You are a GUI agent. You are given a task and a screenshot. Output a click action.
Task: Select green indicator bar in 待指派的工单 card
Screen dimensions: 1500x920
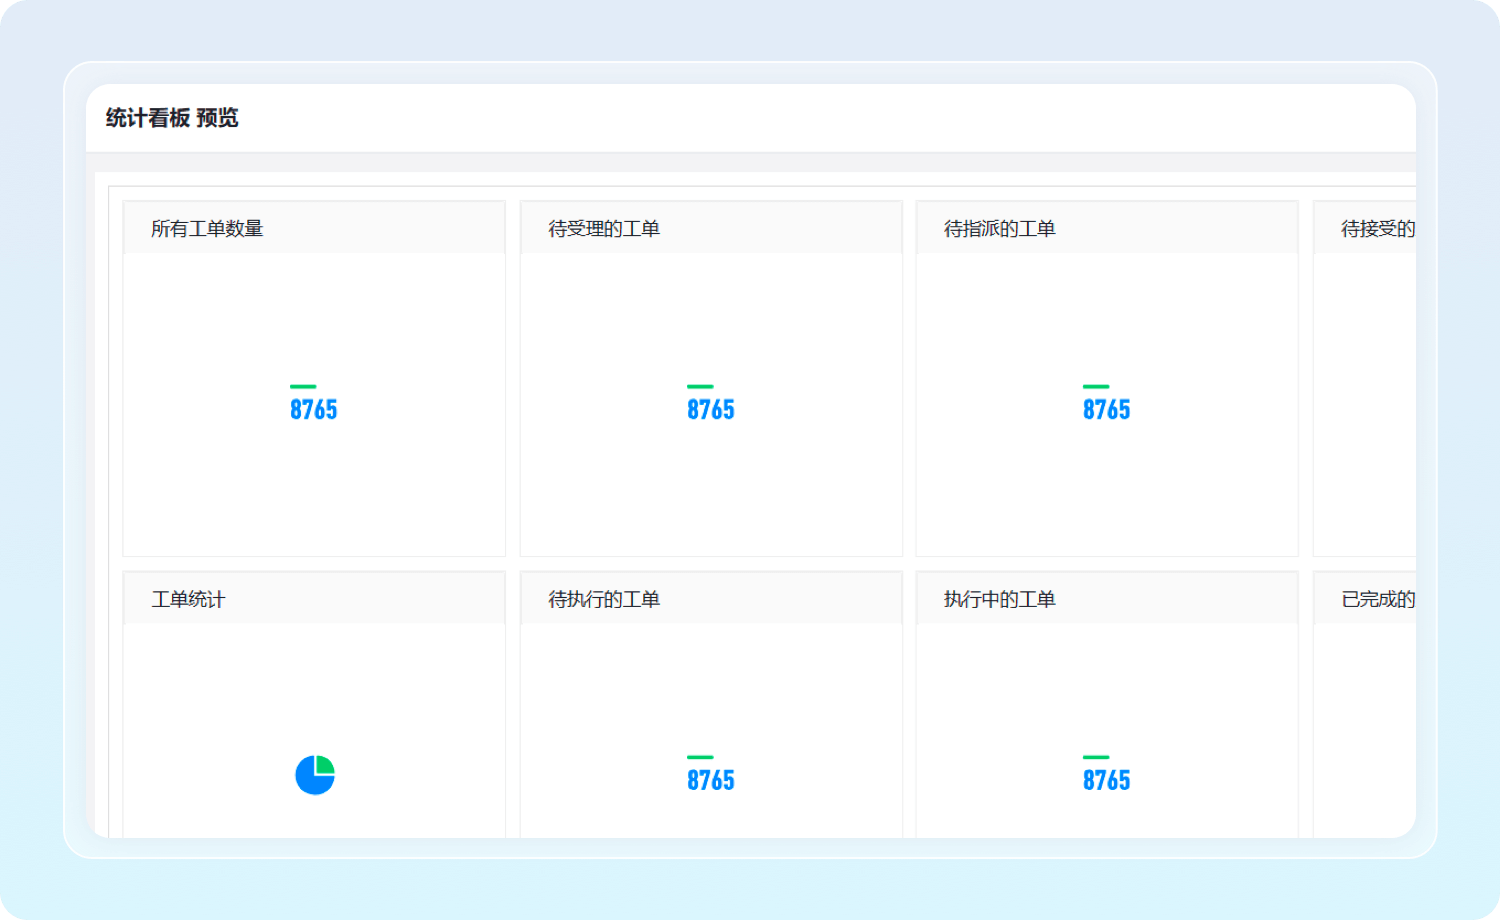click(1096, 387)
